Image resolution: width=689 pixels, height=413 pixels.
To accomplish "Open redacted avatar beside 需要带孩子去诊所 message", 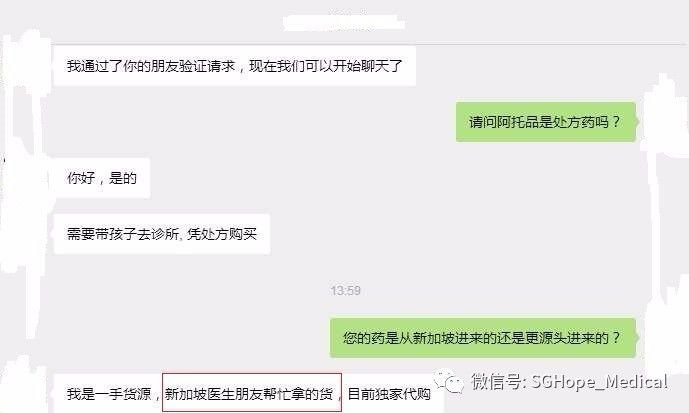I will (x=26, y=234).
